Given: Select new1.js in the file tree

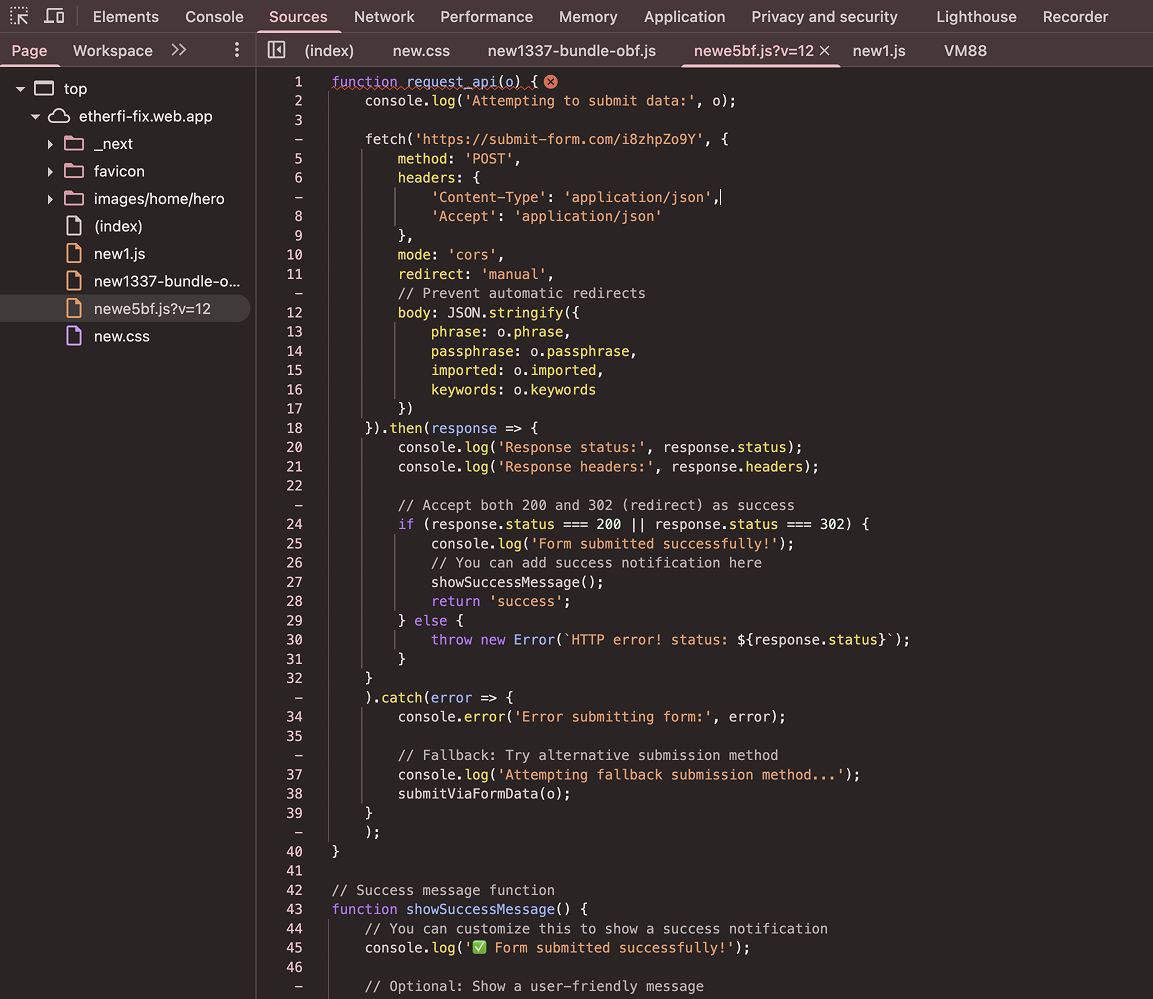Looking at the screenshot, I should tap(119, 254).
